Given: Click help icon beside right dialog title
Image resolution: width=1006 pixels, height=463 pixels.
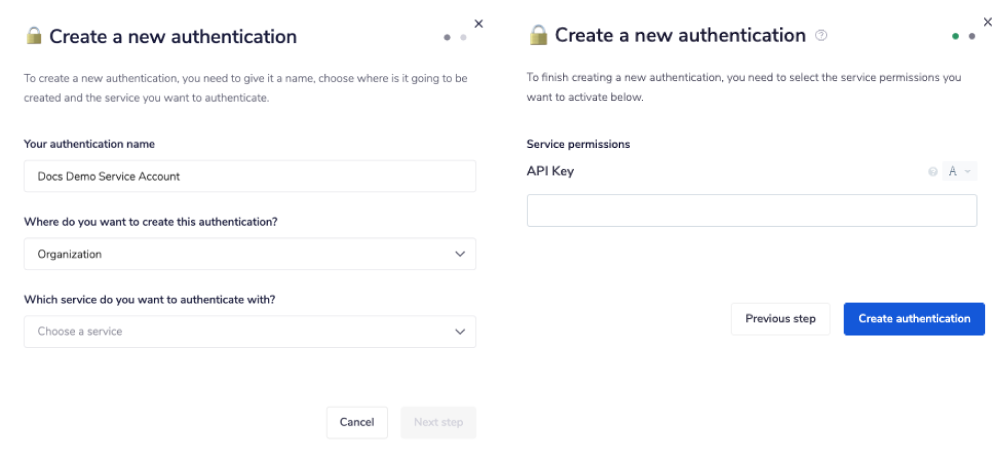Looking at the screenshot, I should (x=821, y=35).
